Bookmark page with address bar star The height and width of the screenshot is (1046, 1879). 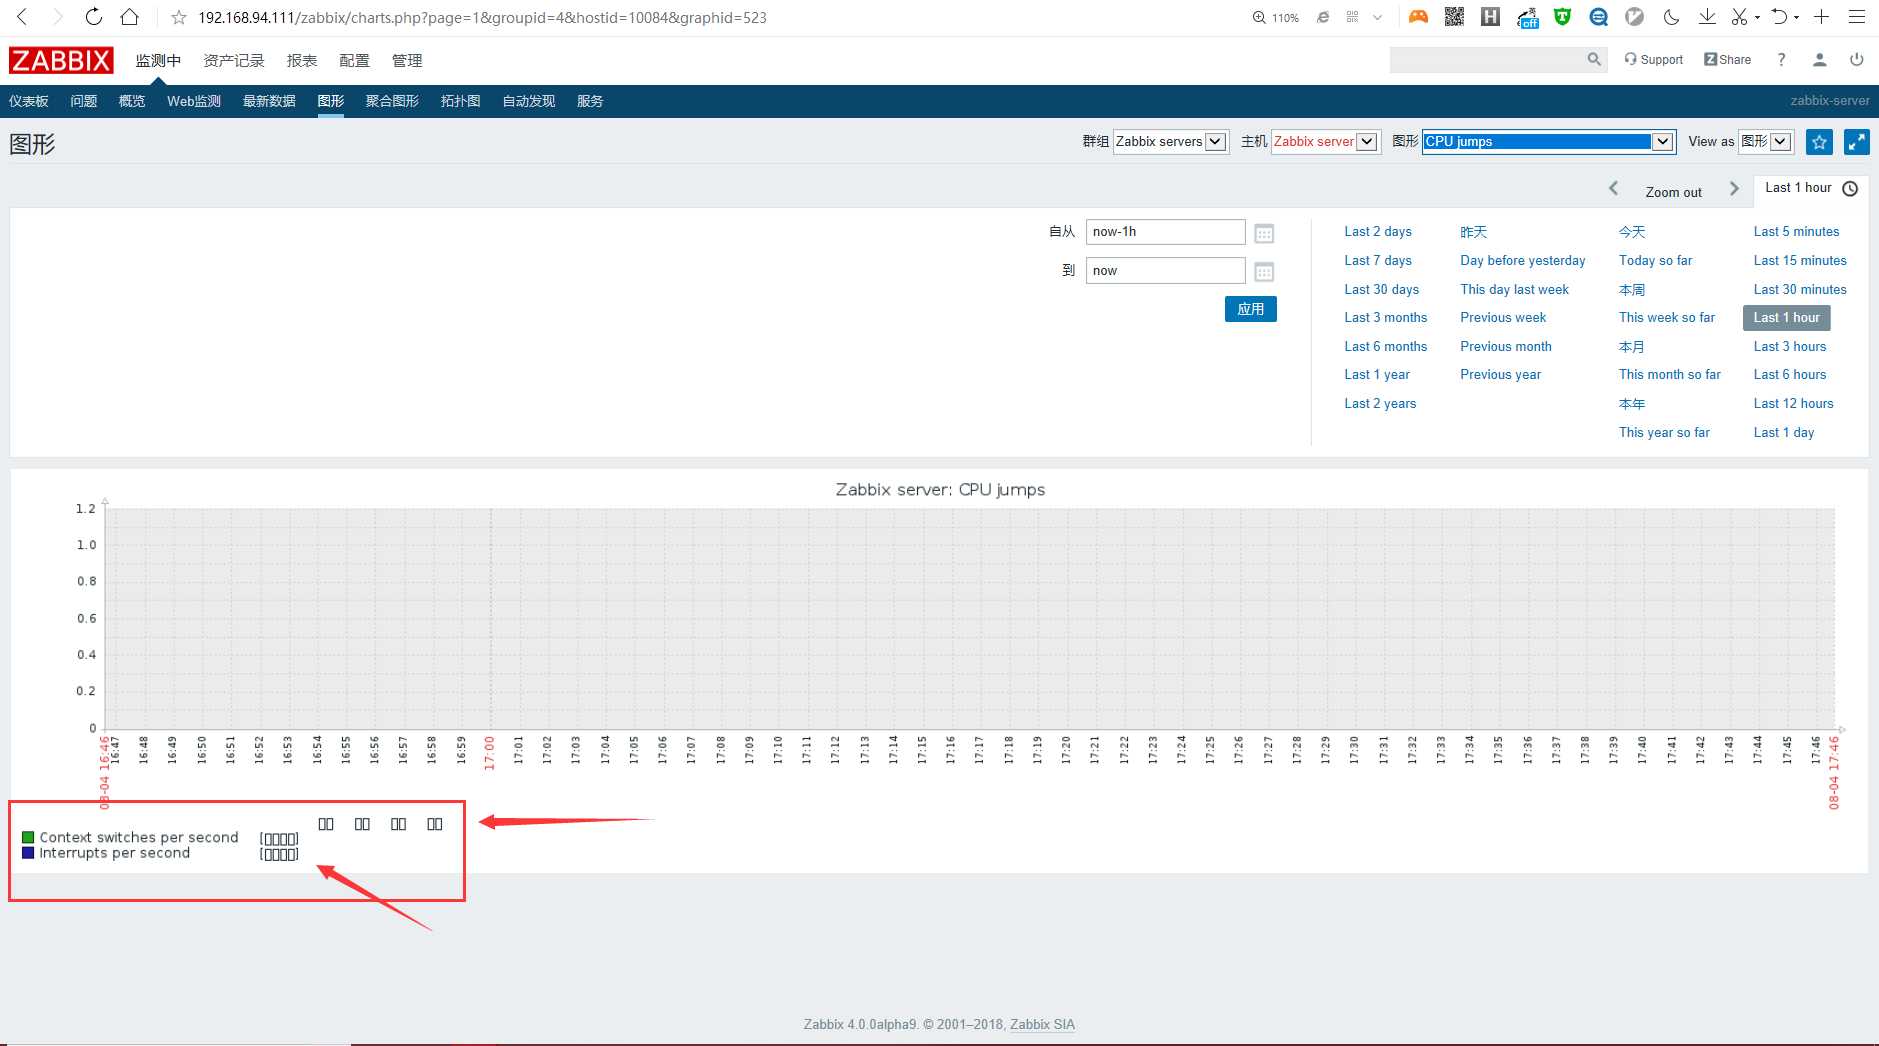point(179,17)
